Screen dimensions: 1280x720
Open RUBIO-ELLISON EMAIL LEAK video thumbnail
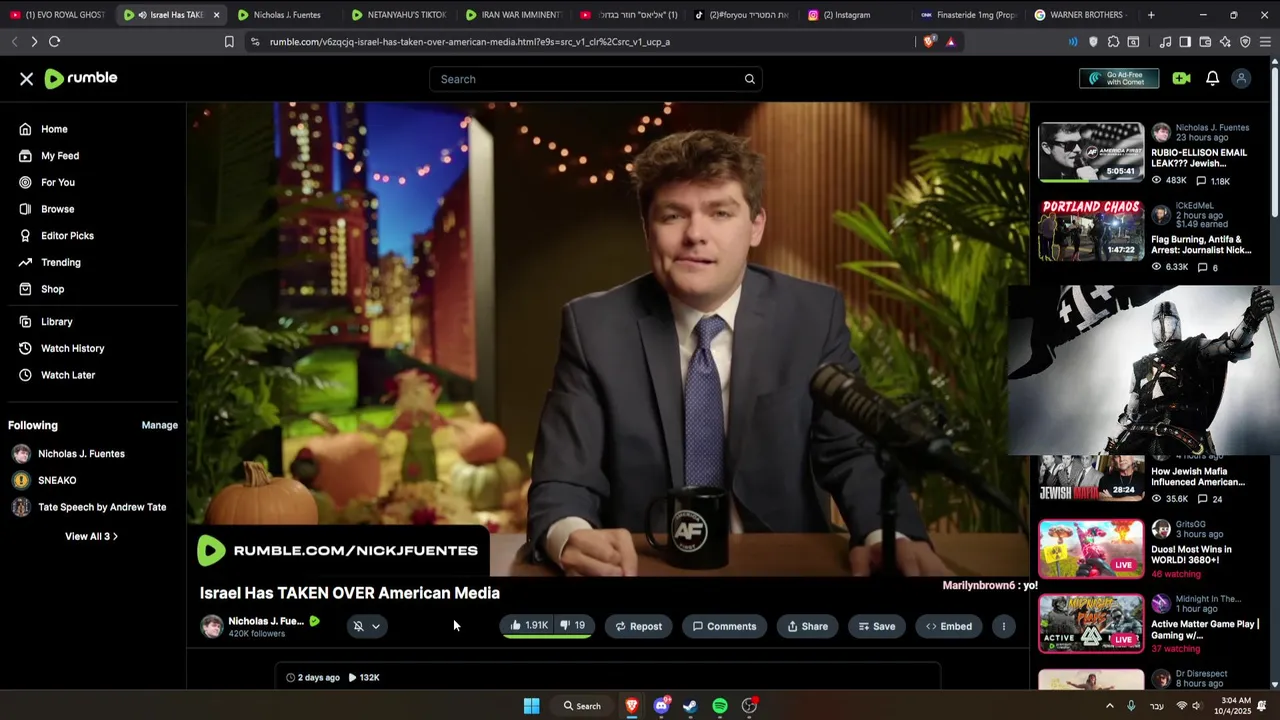(1091, 152)
